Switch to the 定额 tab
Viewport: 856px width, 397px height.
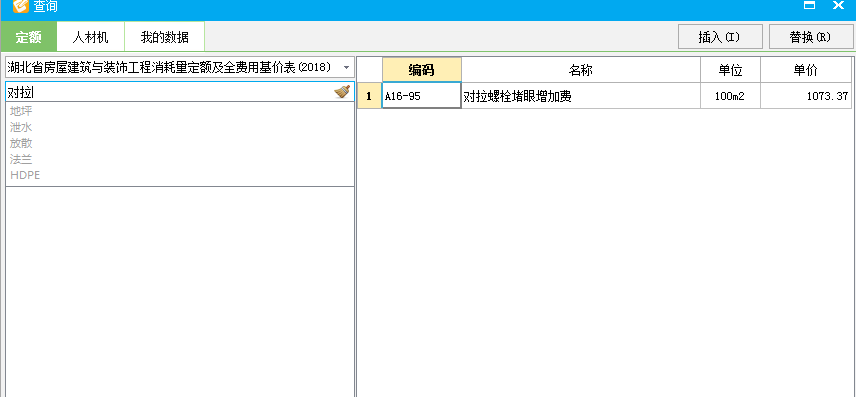point(28,37)
